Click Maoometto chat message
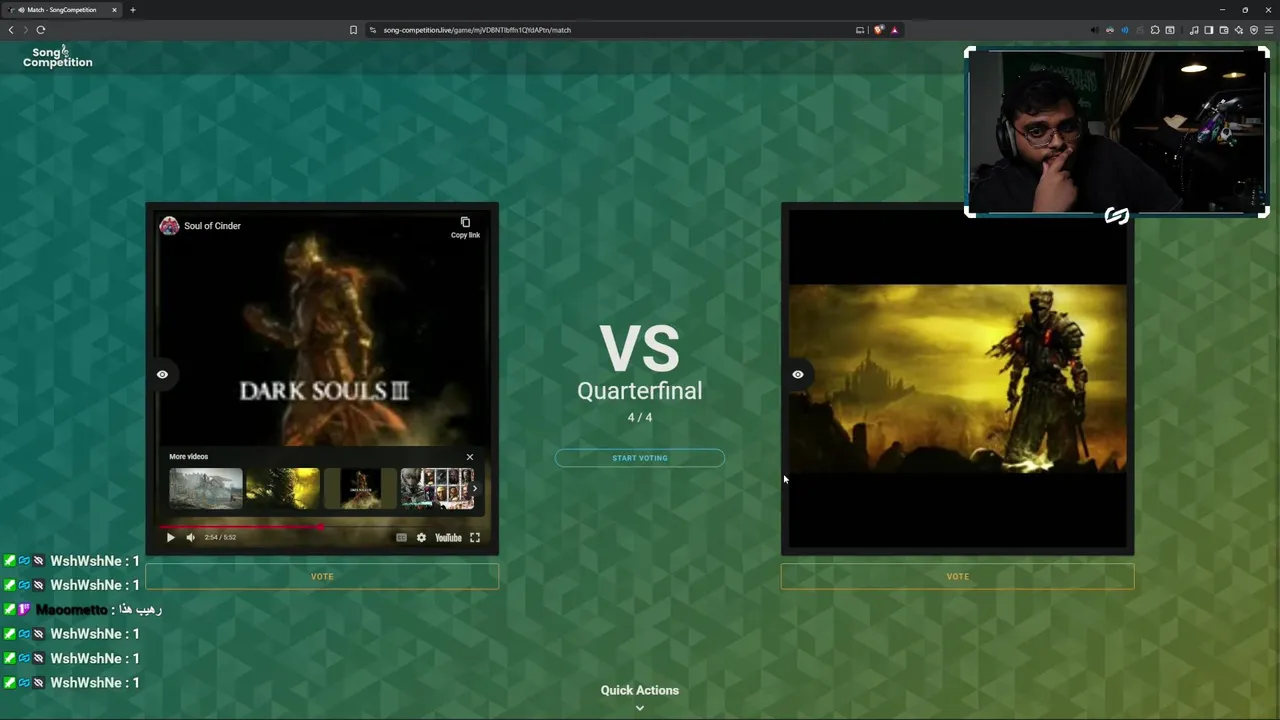Image resolution: width=1280 pixels, height=720 pixels. tap(85, 610)
